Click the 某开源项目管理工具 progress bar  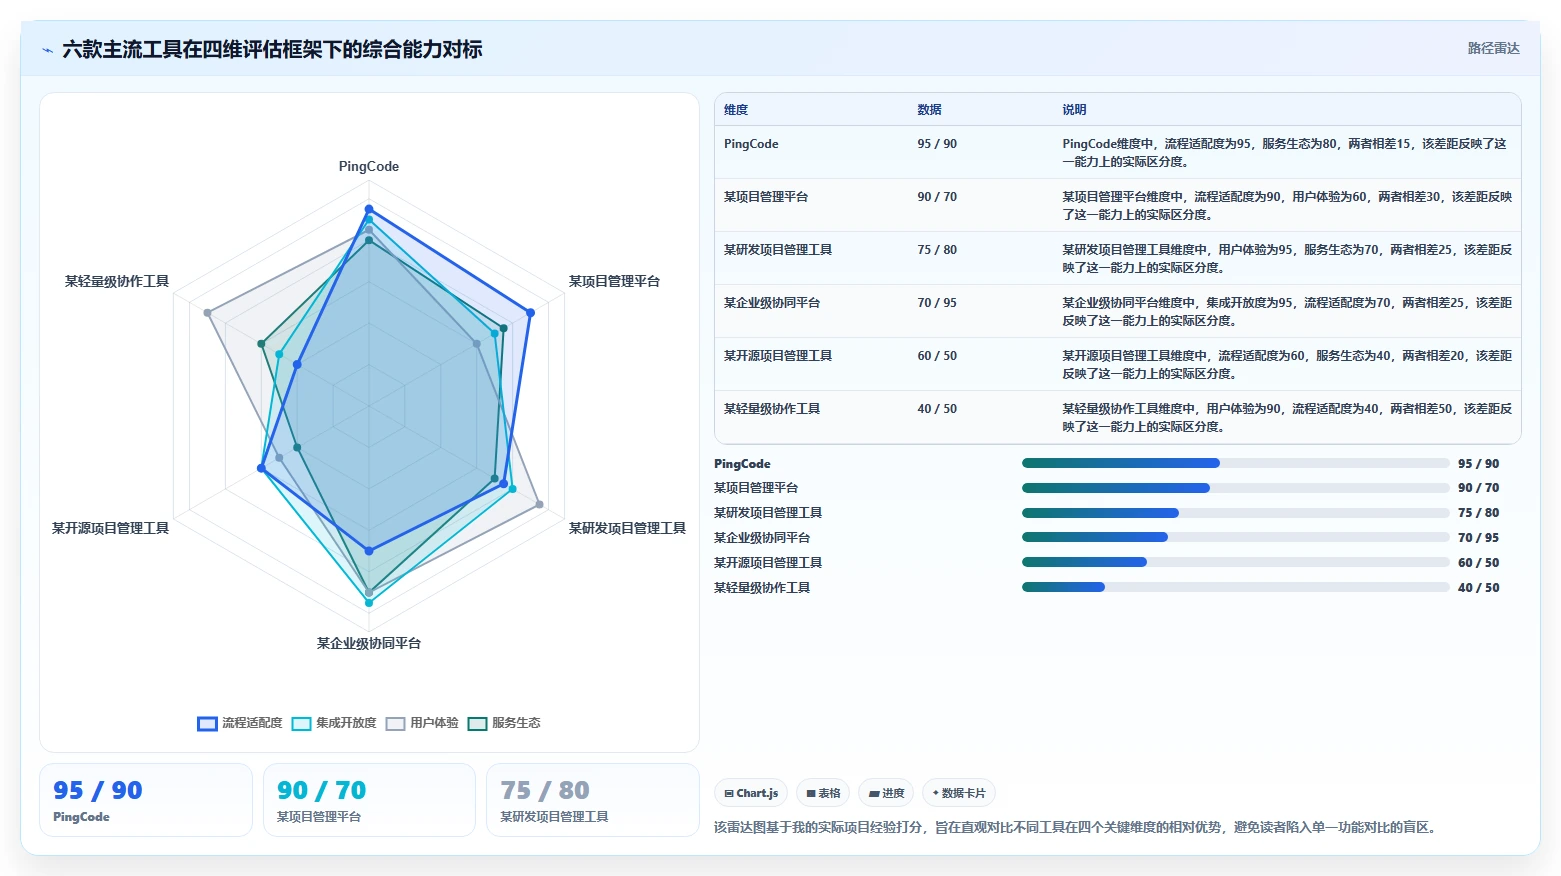[x=1236, y=562]
